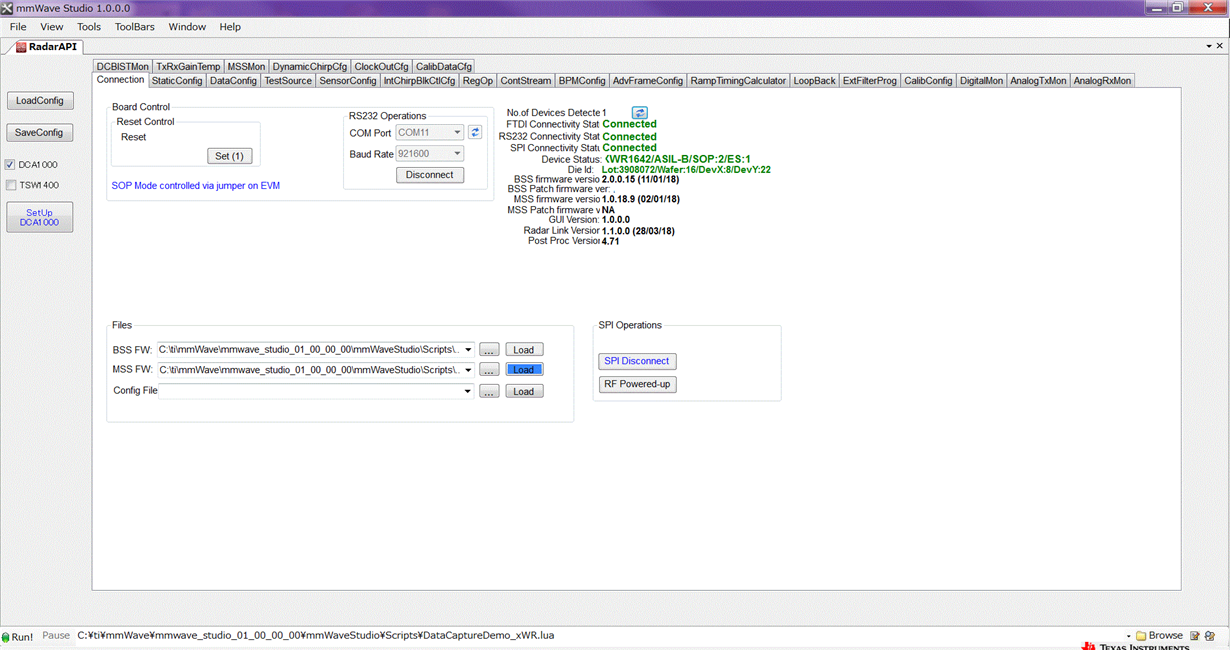Open the DCBISTMon tab
Image resolution: width=1230 pixels, height=650 pixels.
(123, 67)
